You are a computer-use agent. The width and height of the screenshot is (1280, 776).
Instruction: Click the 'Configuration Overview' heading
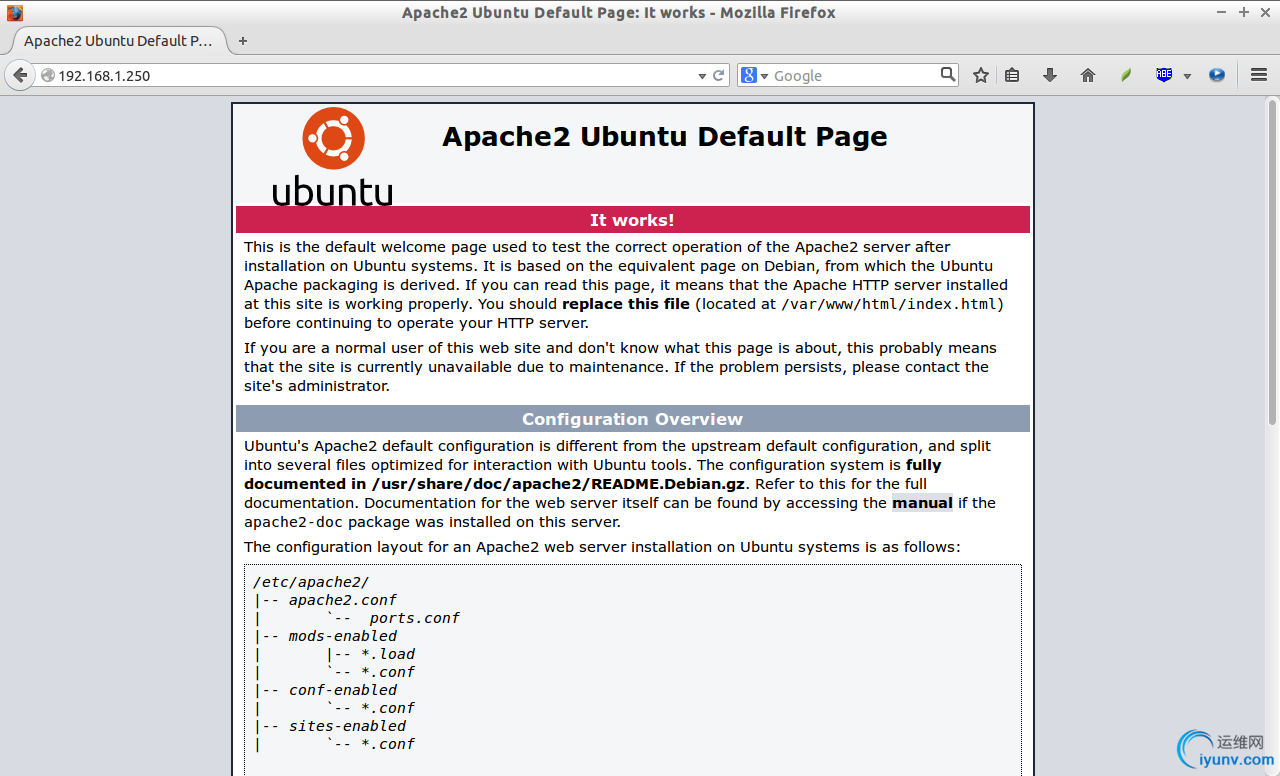pyautogui.click(x=632, y=419)
